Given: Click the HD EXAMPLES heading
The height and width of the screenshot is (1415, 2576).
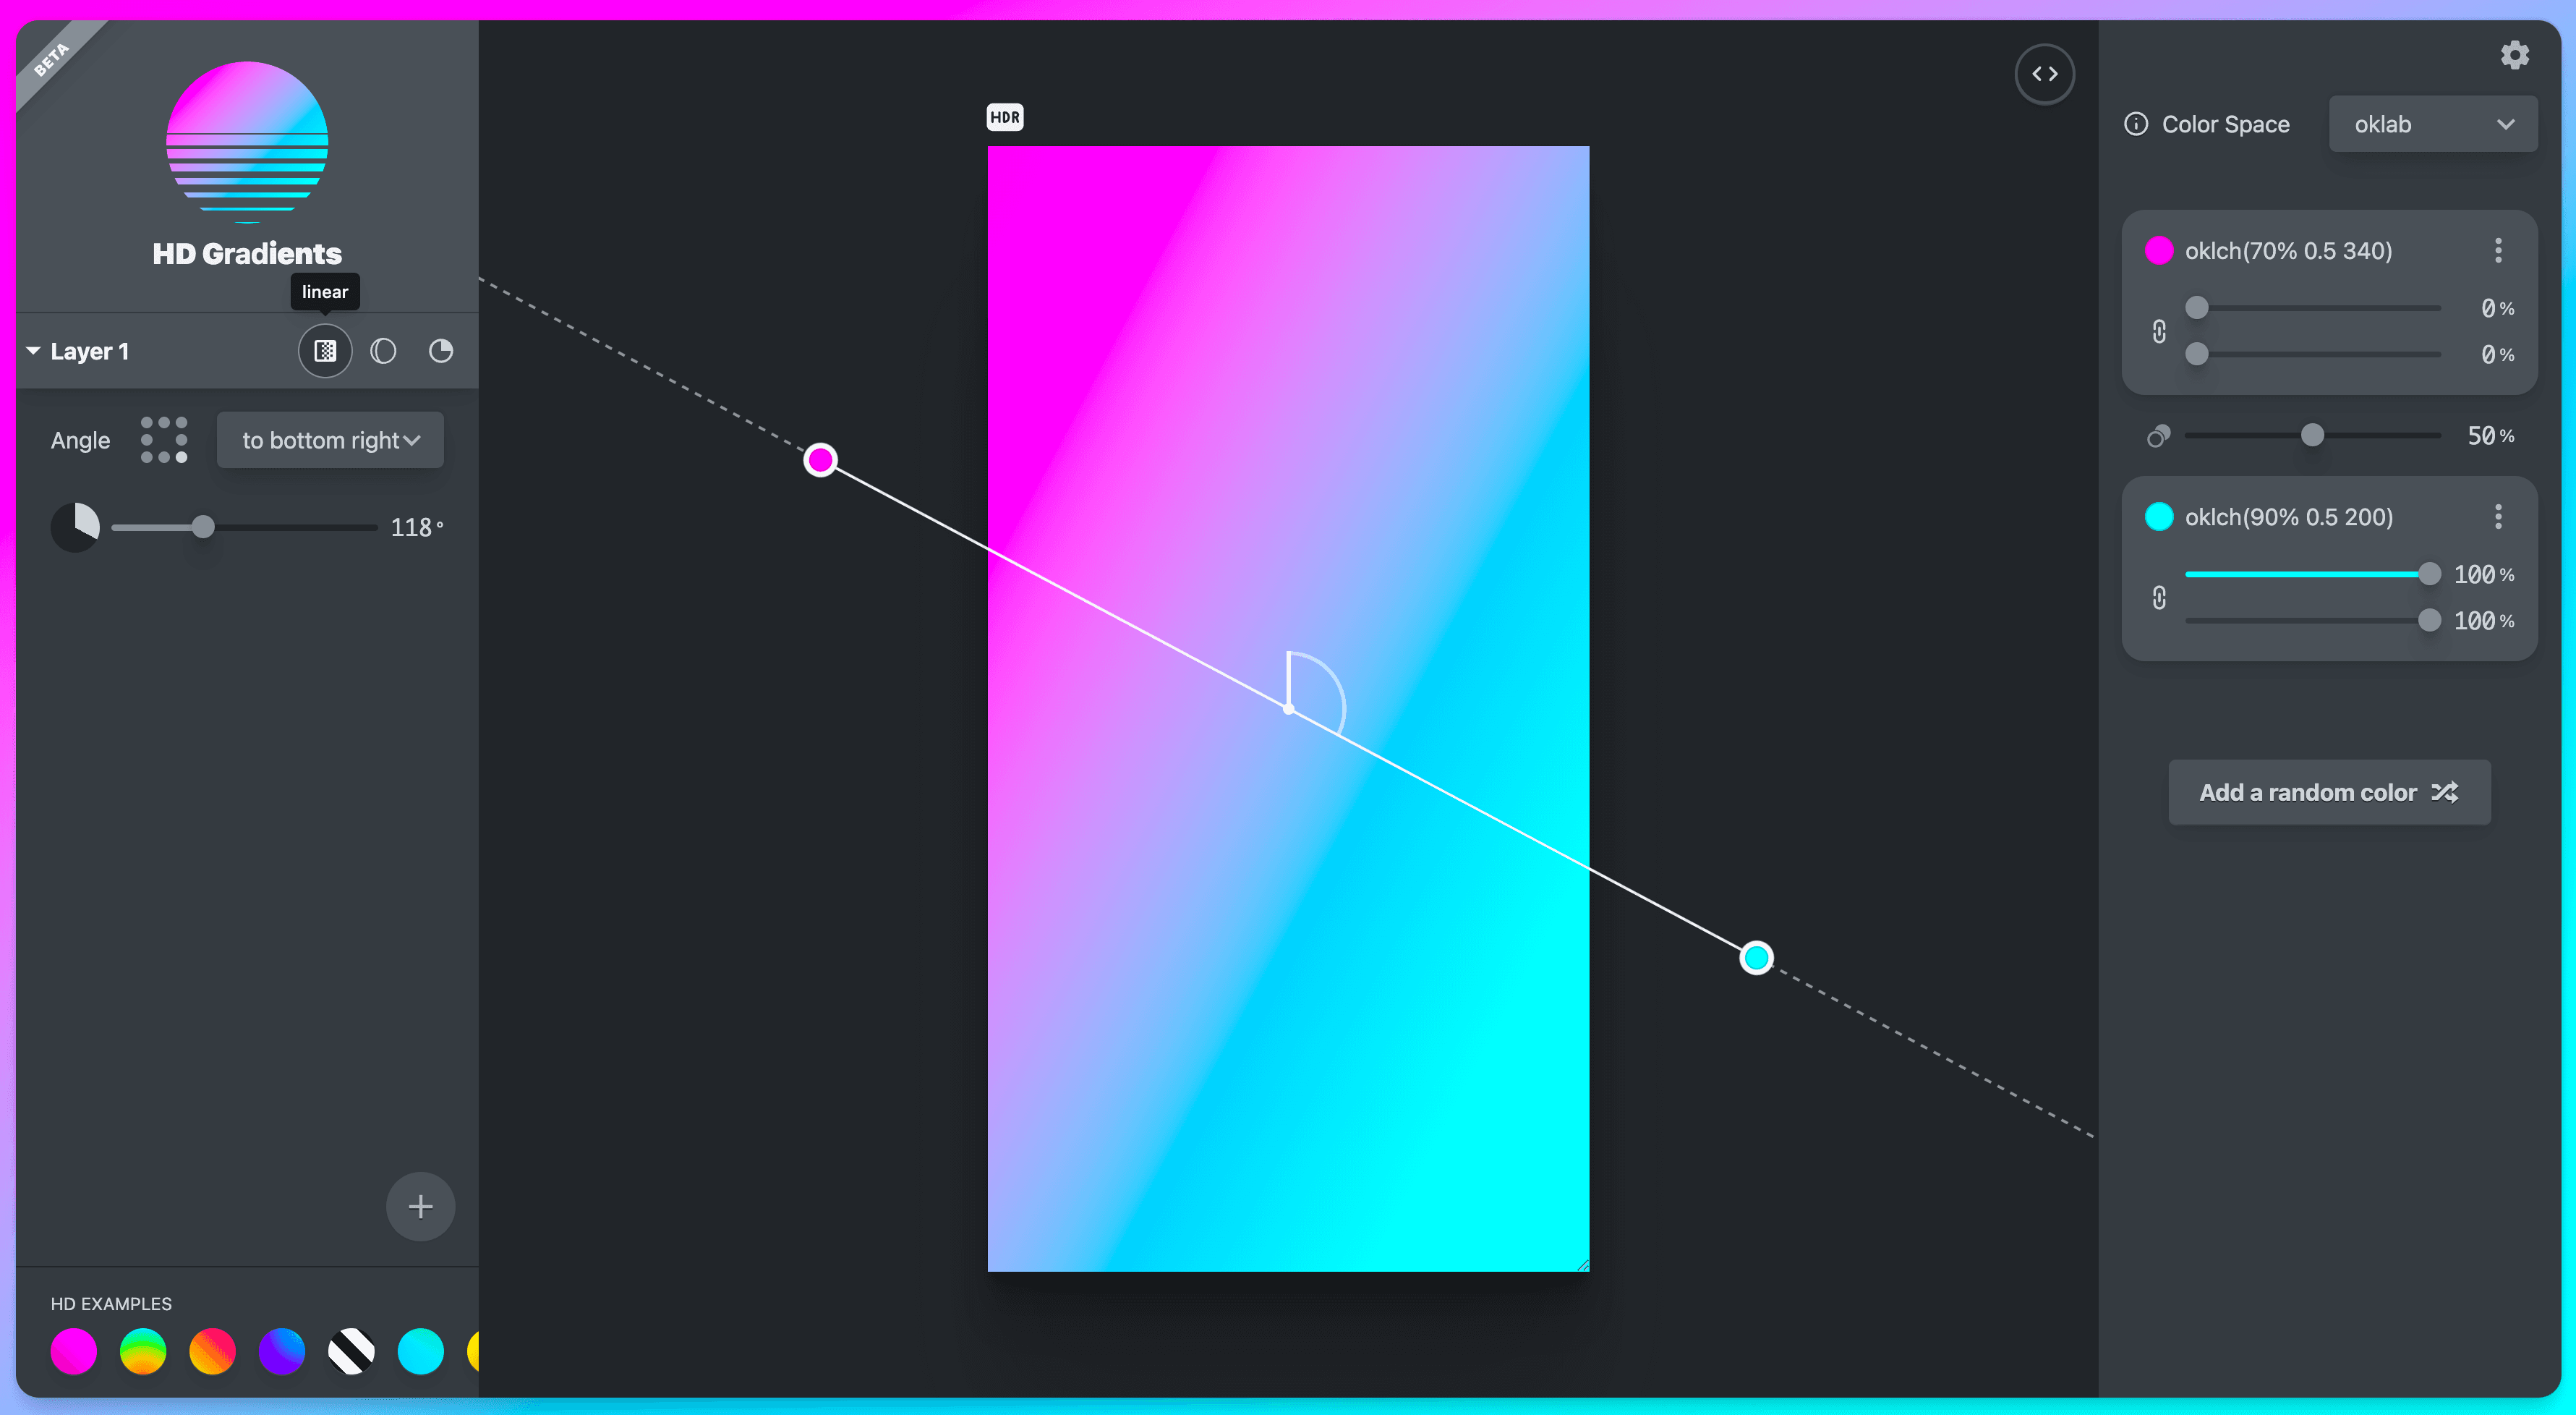Looking at the screenshot, I should coord(111,1304).
